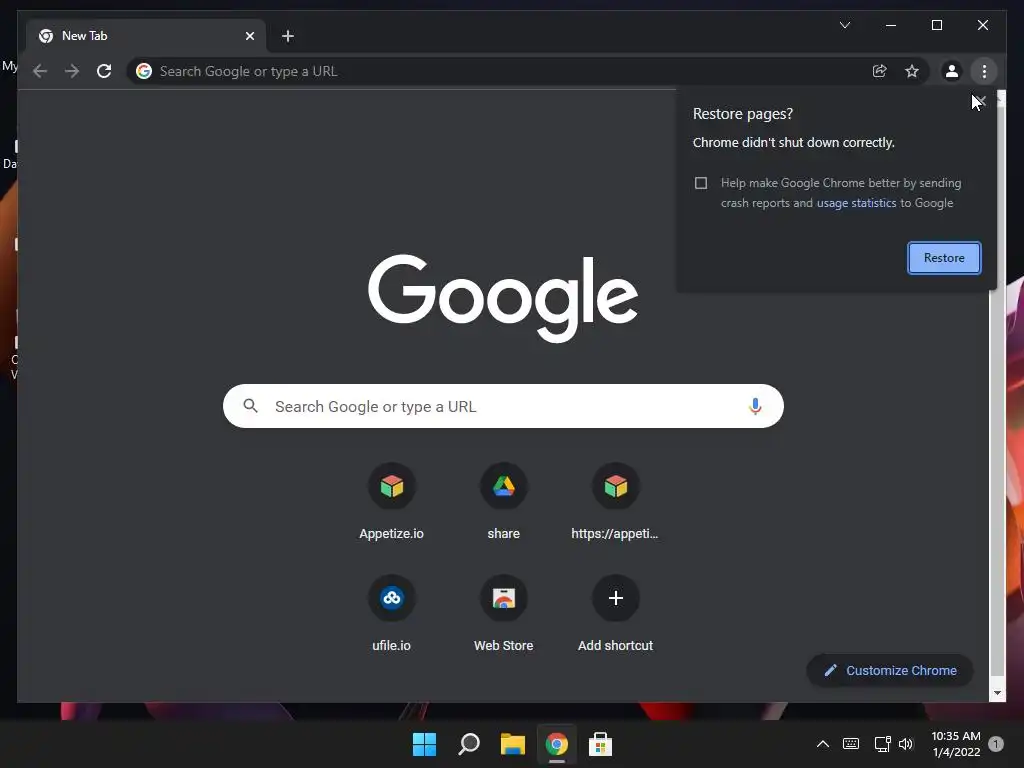This screenshot has width=1024, height=768.
Task: Open the usage statistics link
Action: (856, 203)
